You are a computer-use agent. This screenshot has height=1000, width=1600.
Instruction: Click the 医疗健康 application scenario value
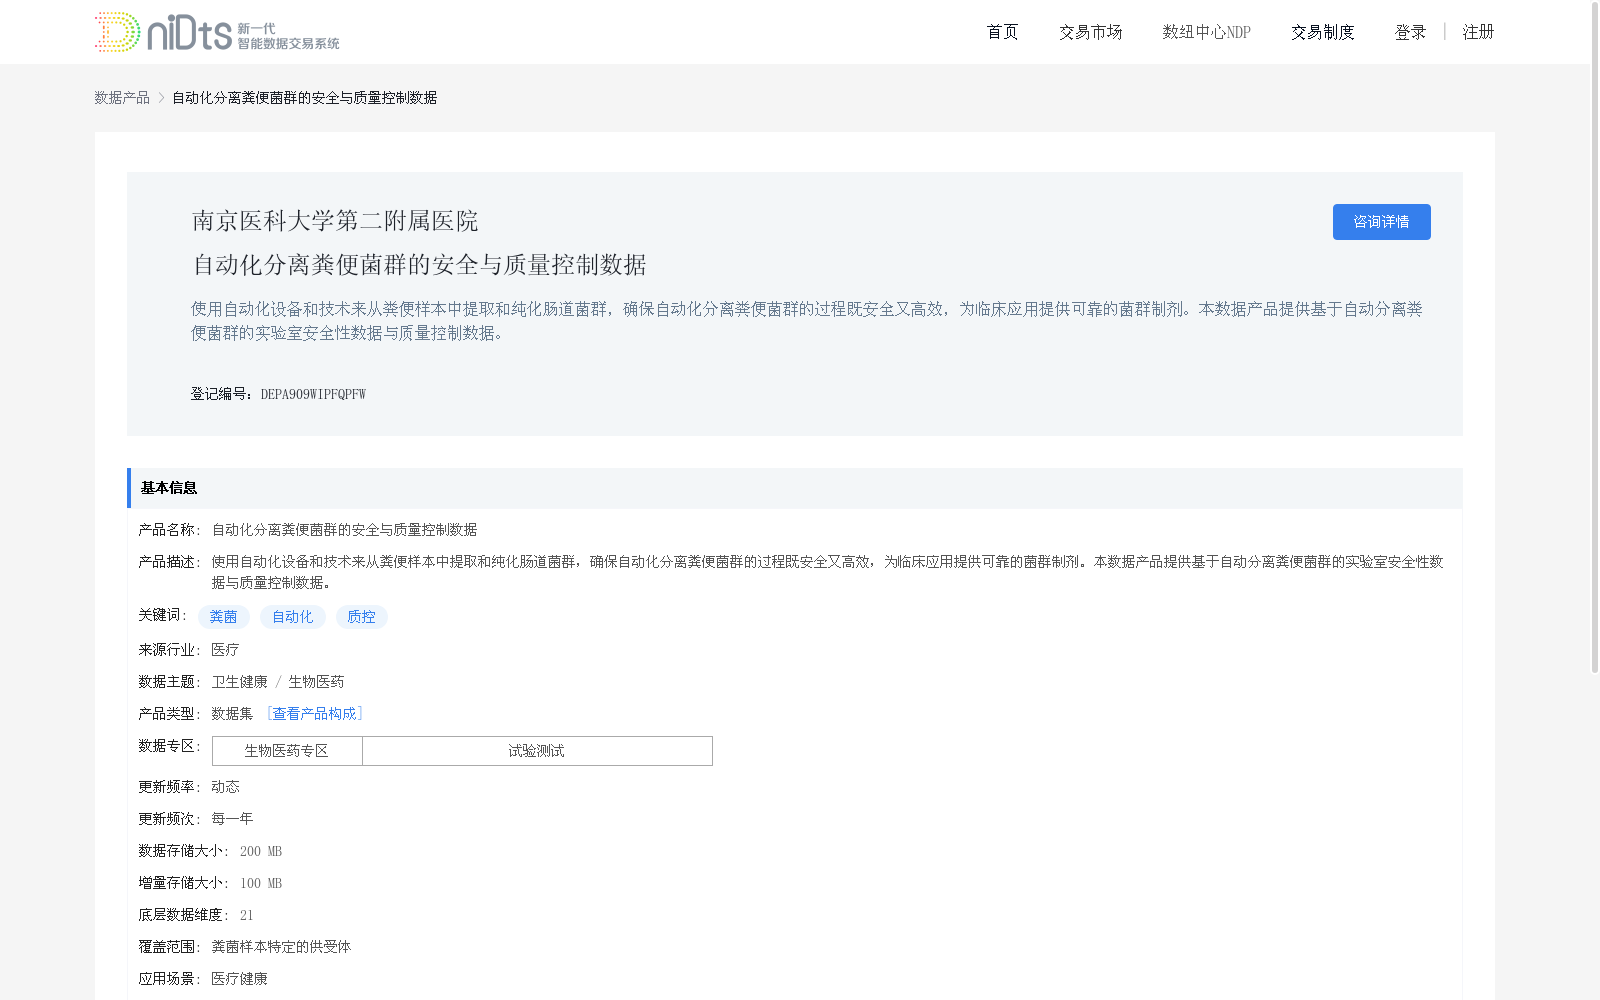239,978
